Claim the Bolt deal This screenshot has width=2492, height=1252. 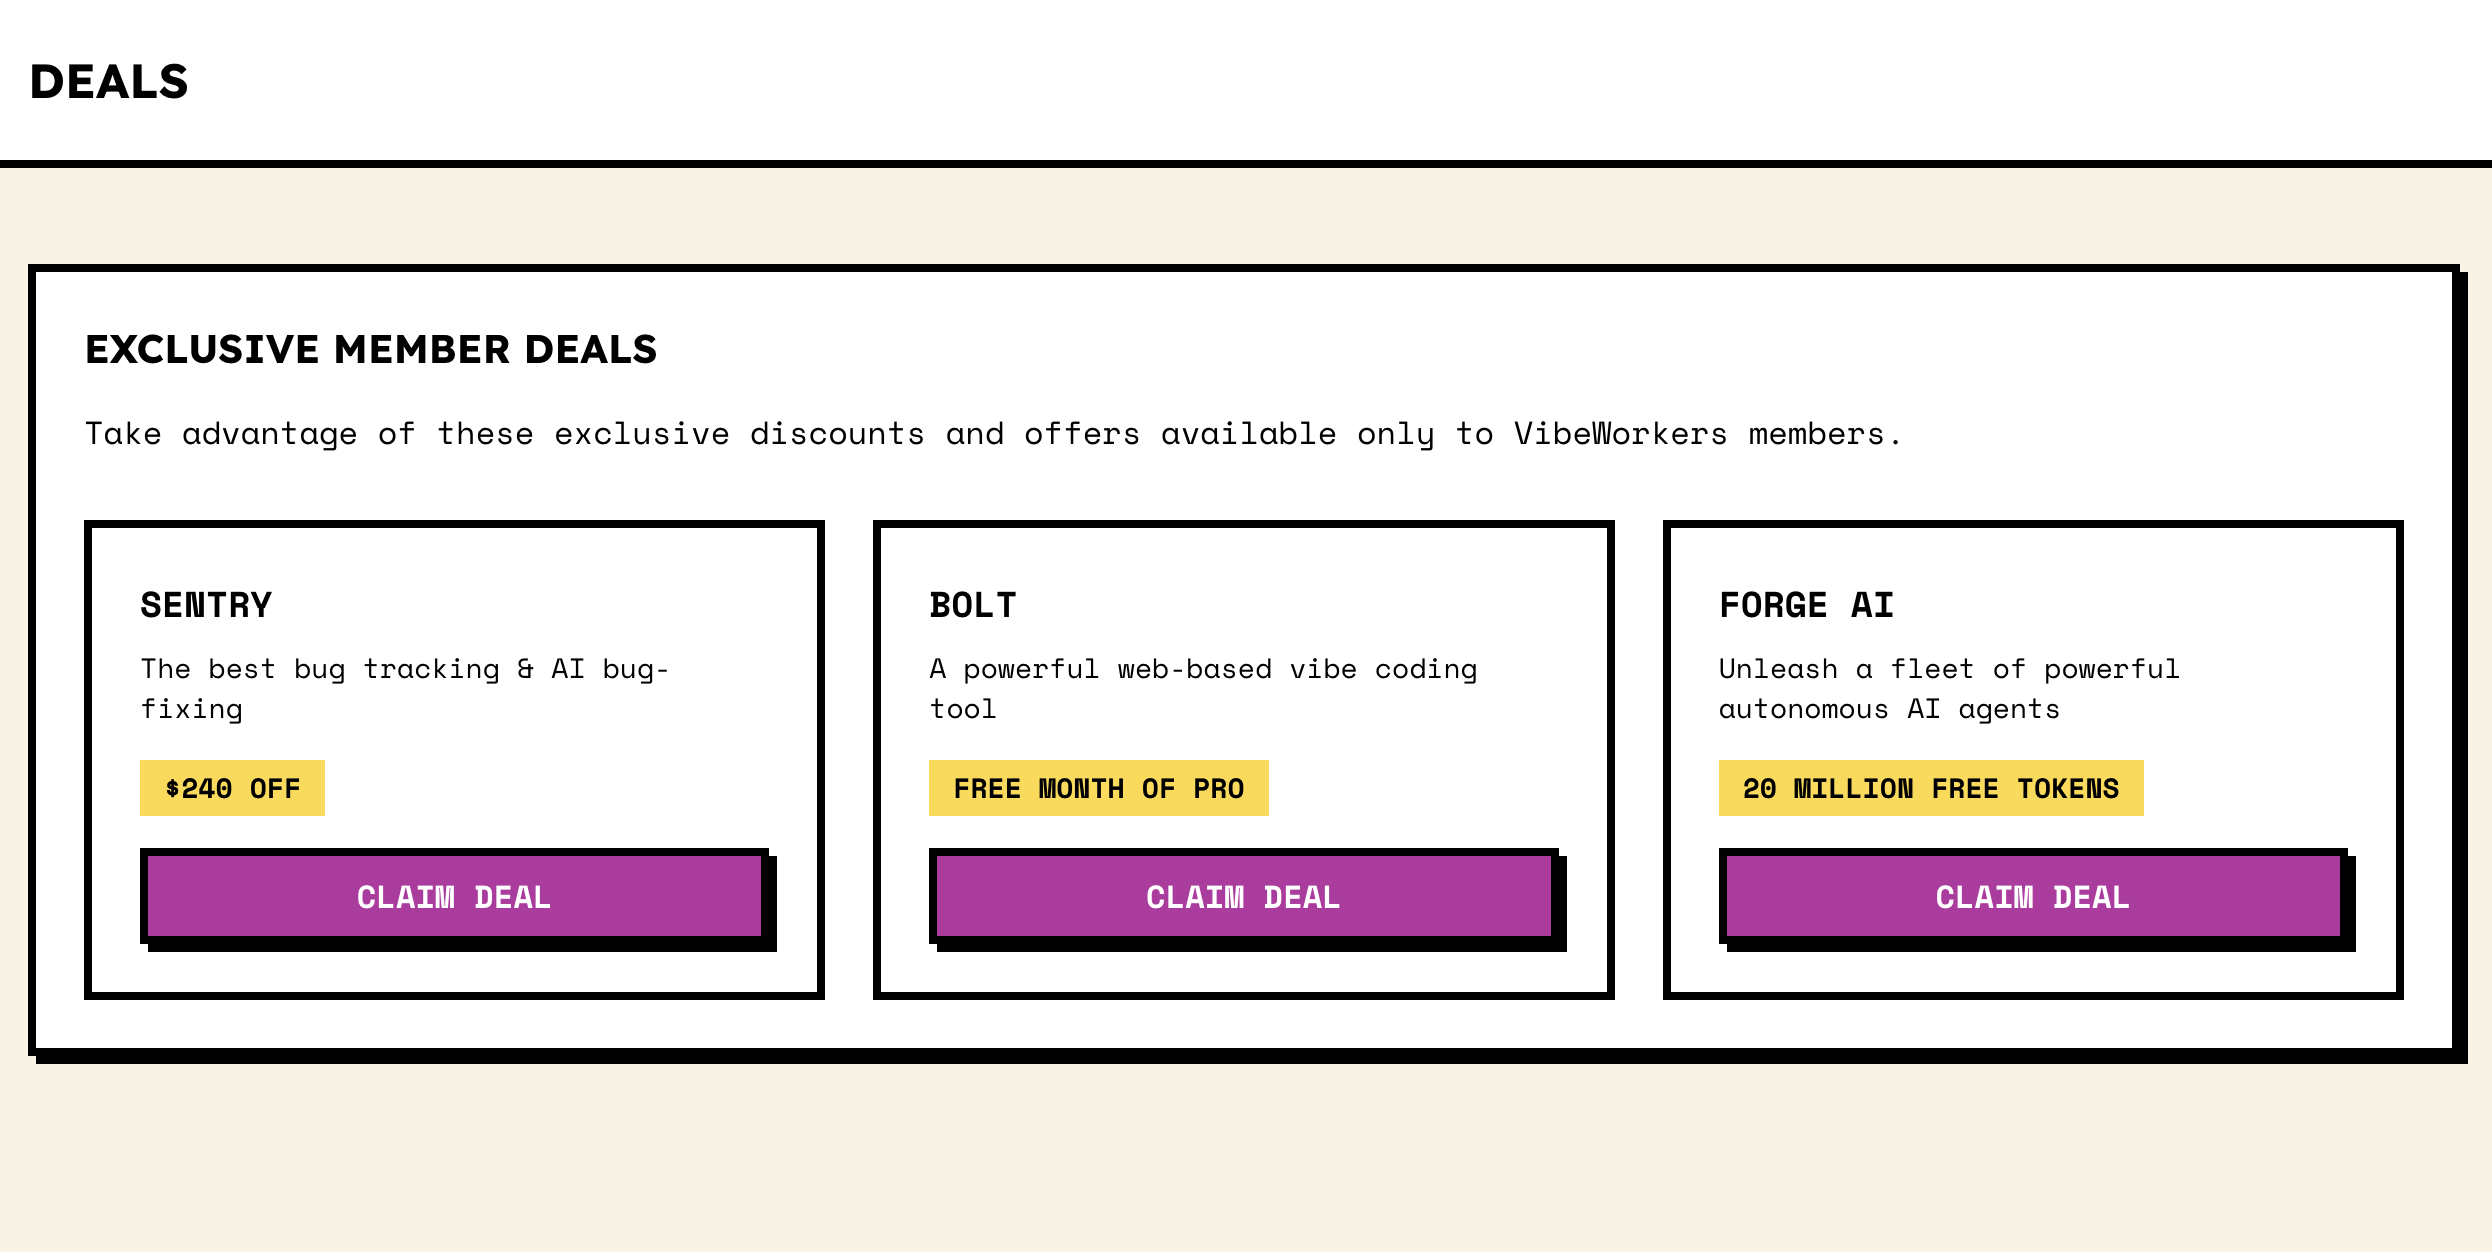pyautogui.click(x=1243, y=896)
